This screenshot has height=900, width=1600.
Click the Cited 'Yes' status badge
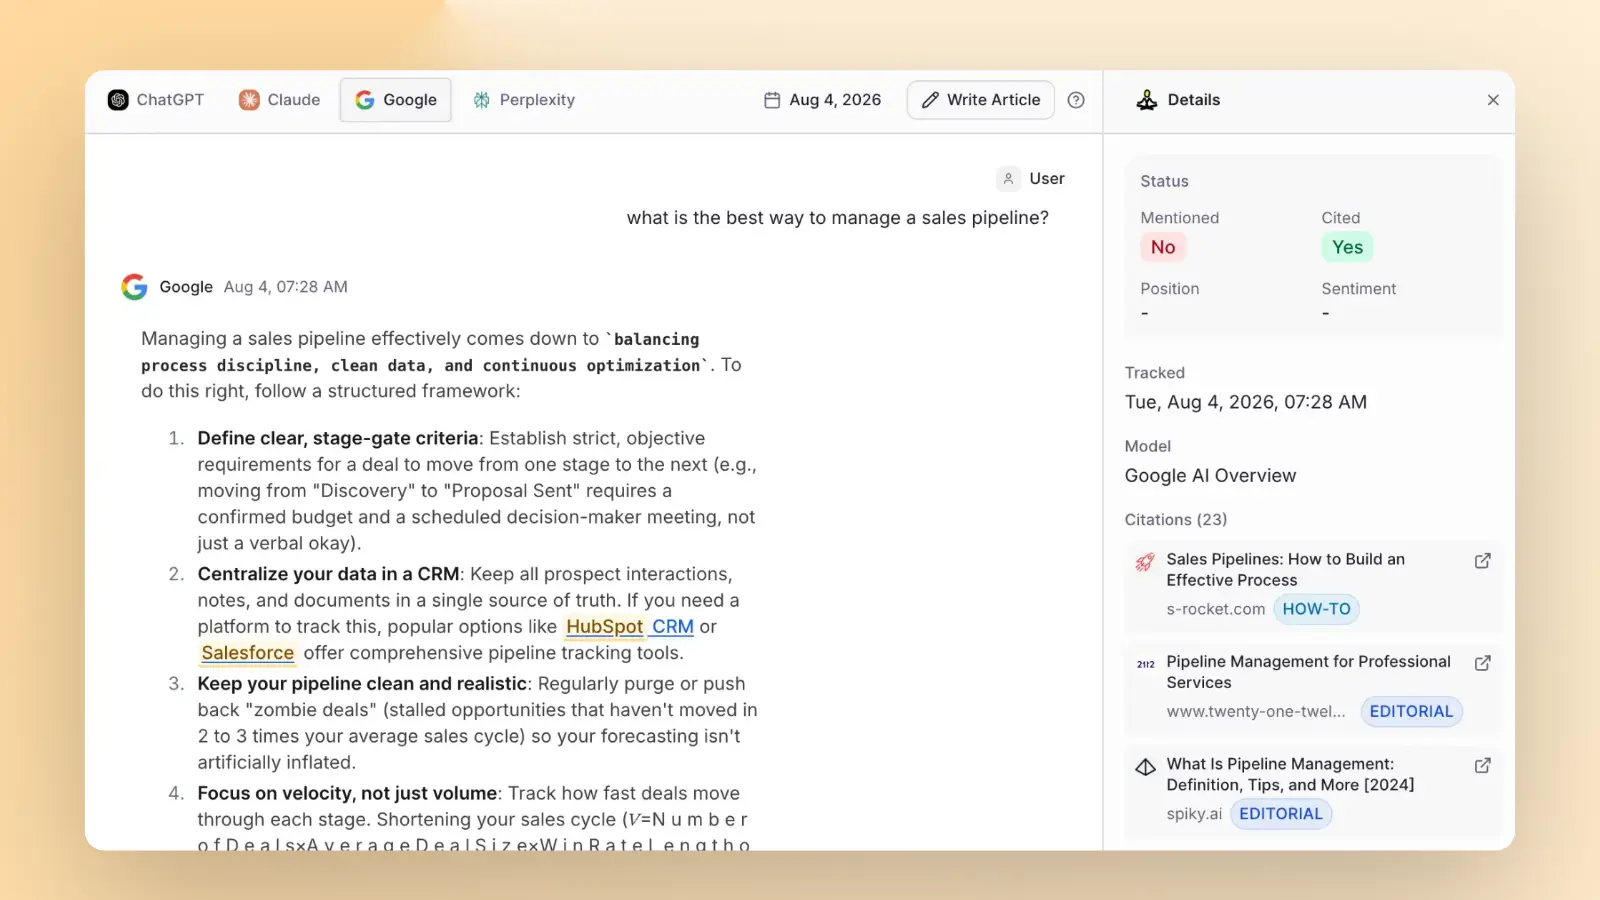click(x=1347, y=247)
